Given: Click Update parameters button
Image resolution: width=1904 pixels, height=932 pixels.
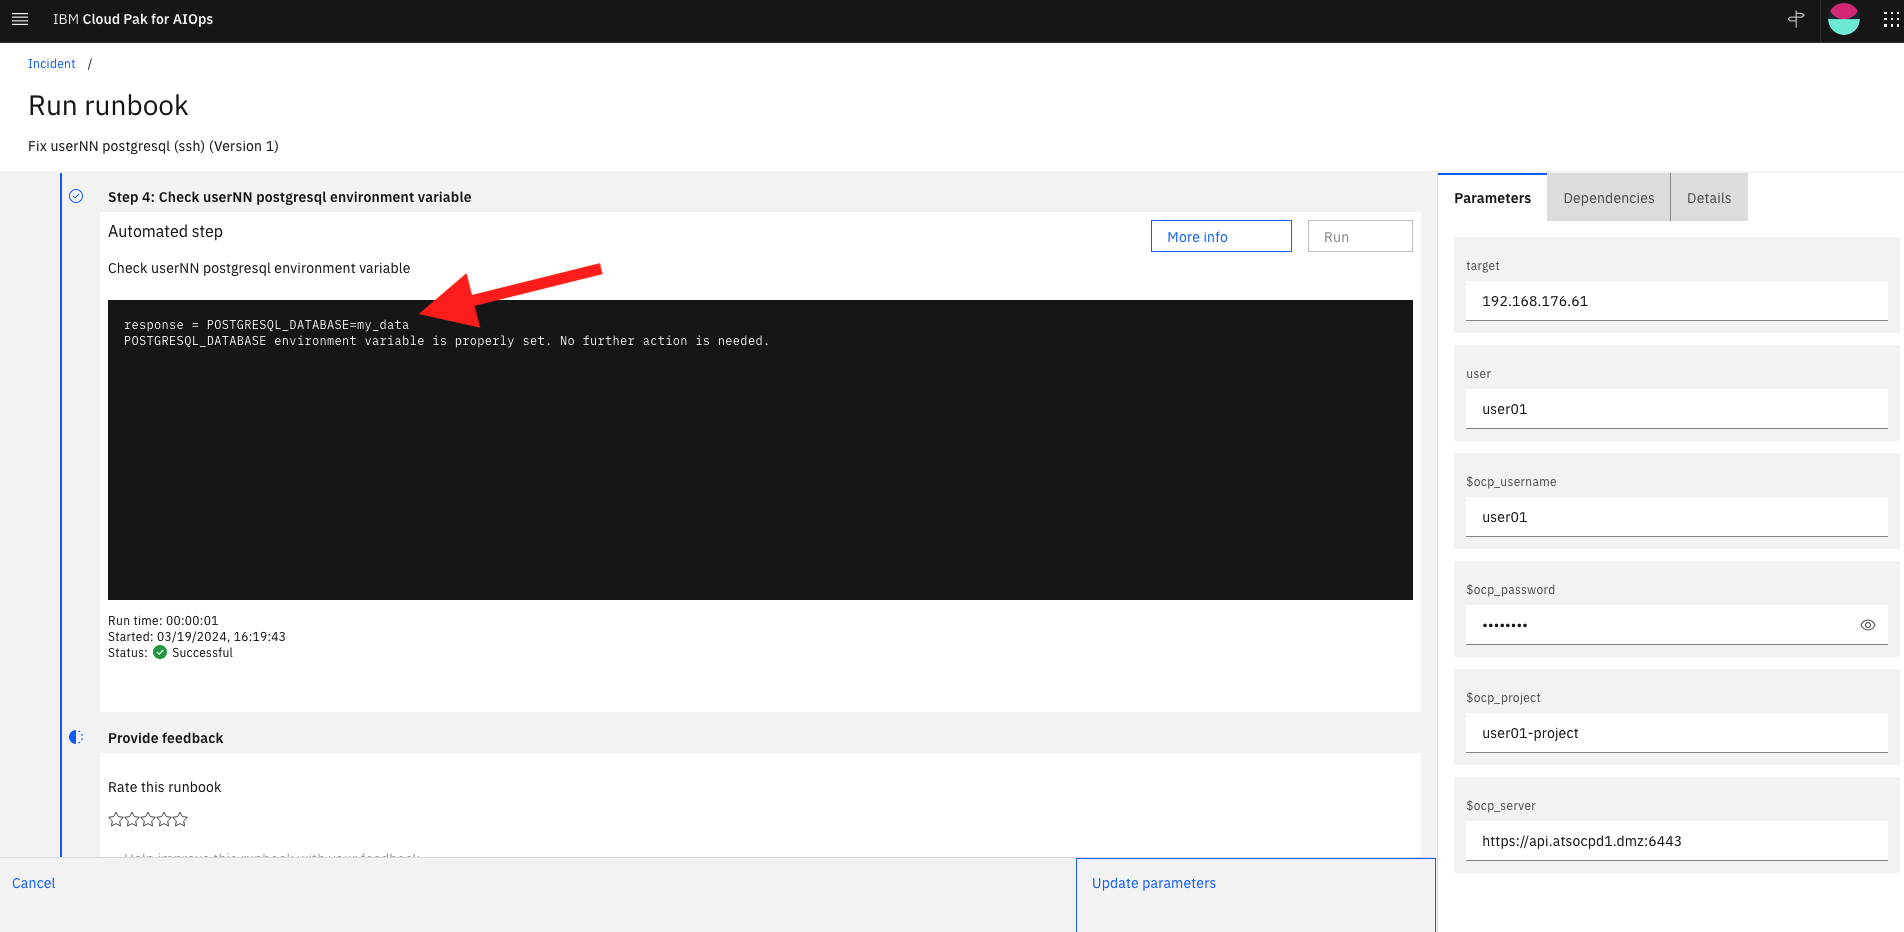Looking at the screenshot, I should [1255, 894].
